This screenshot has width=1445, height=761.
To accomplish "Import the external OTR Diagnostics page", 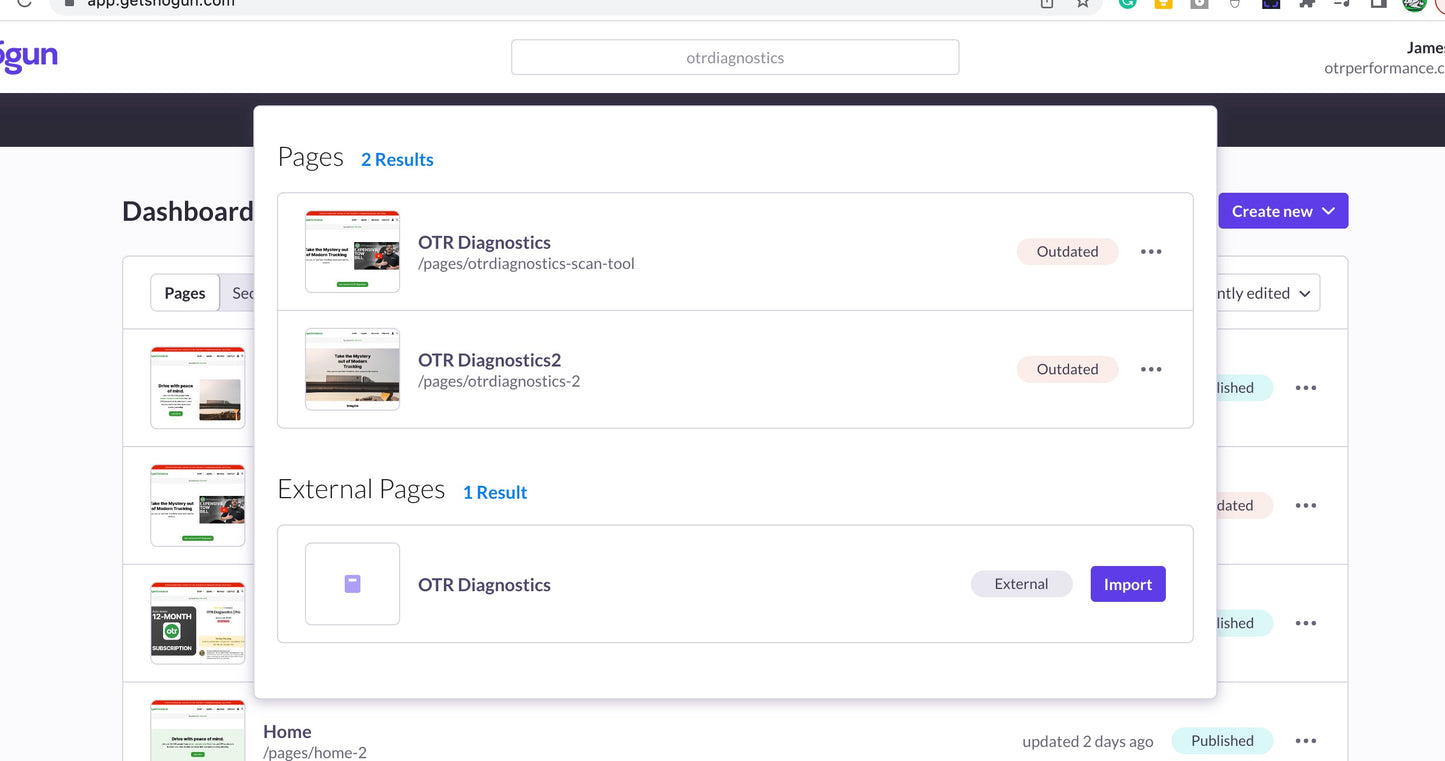I will [1127, 585].
